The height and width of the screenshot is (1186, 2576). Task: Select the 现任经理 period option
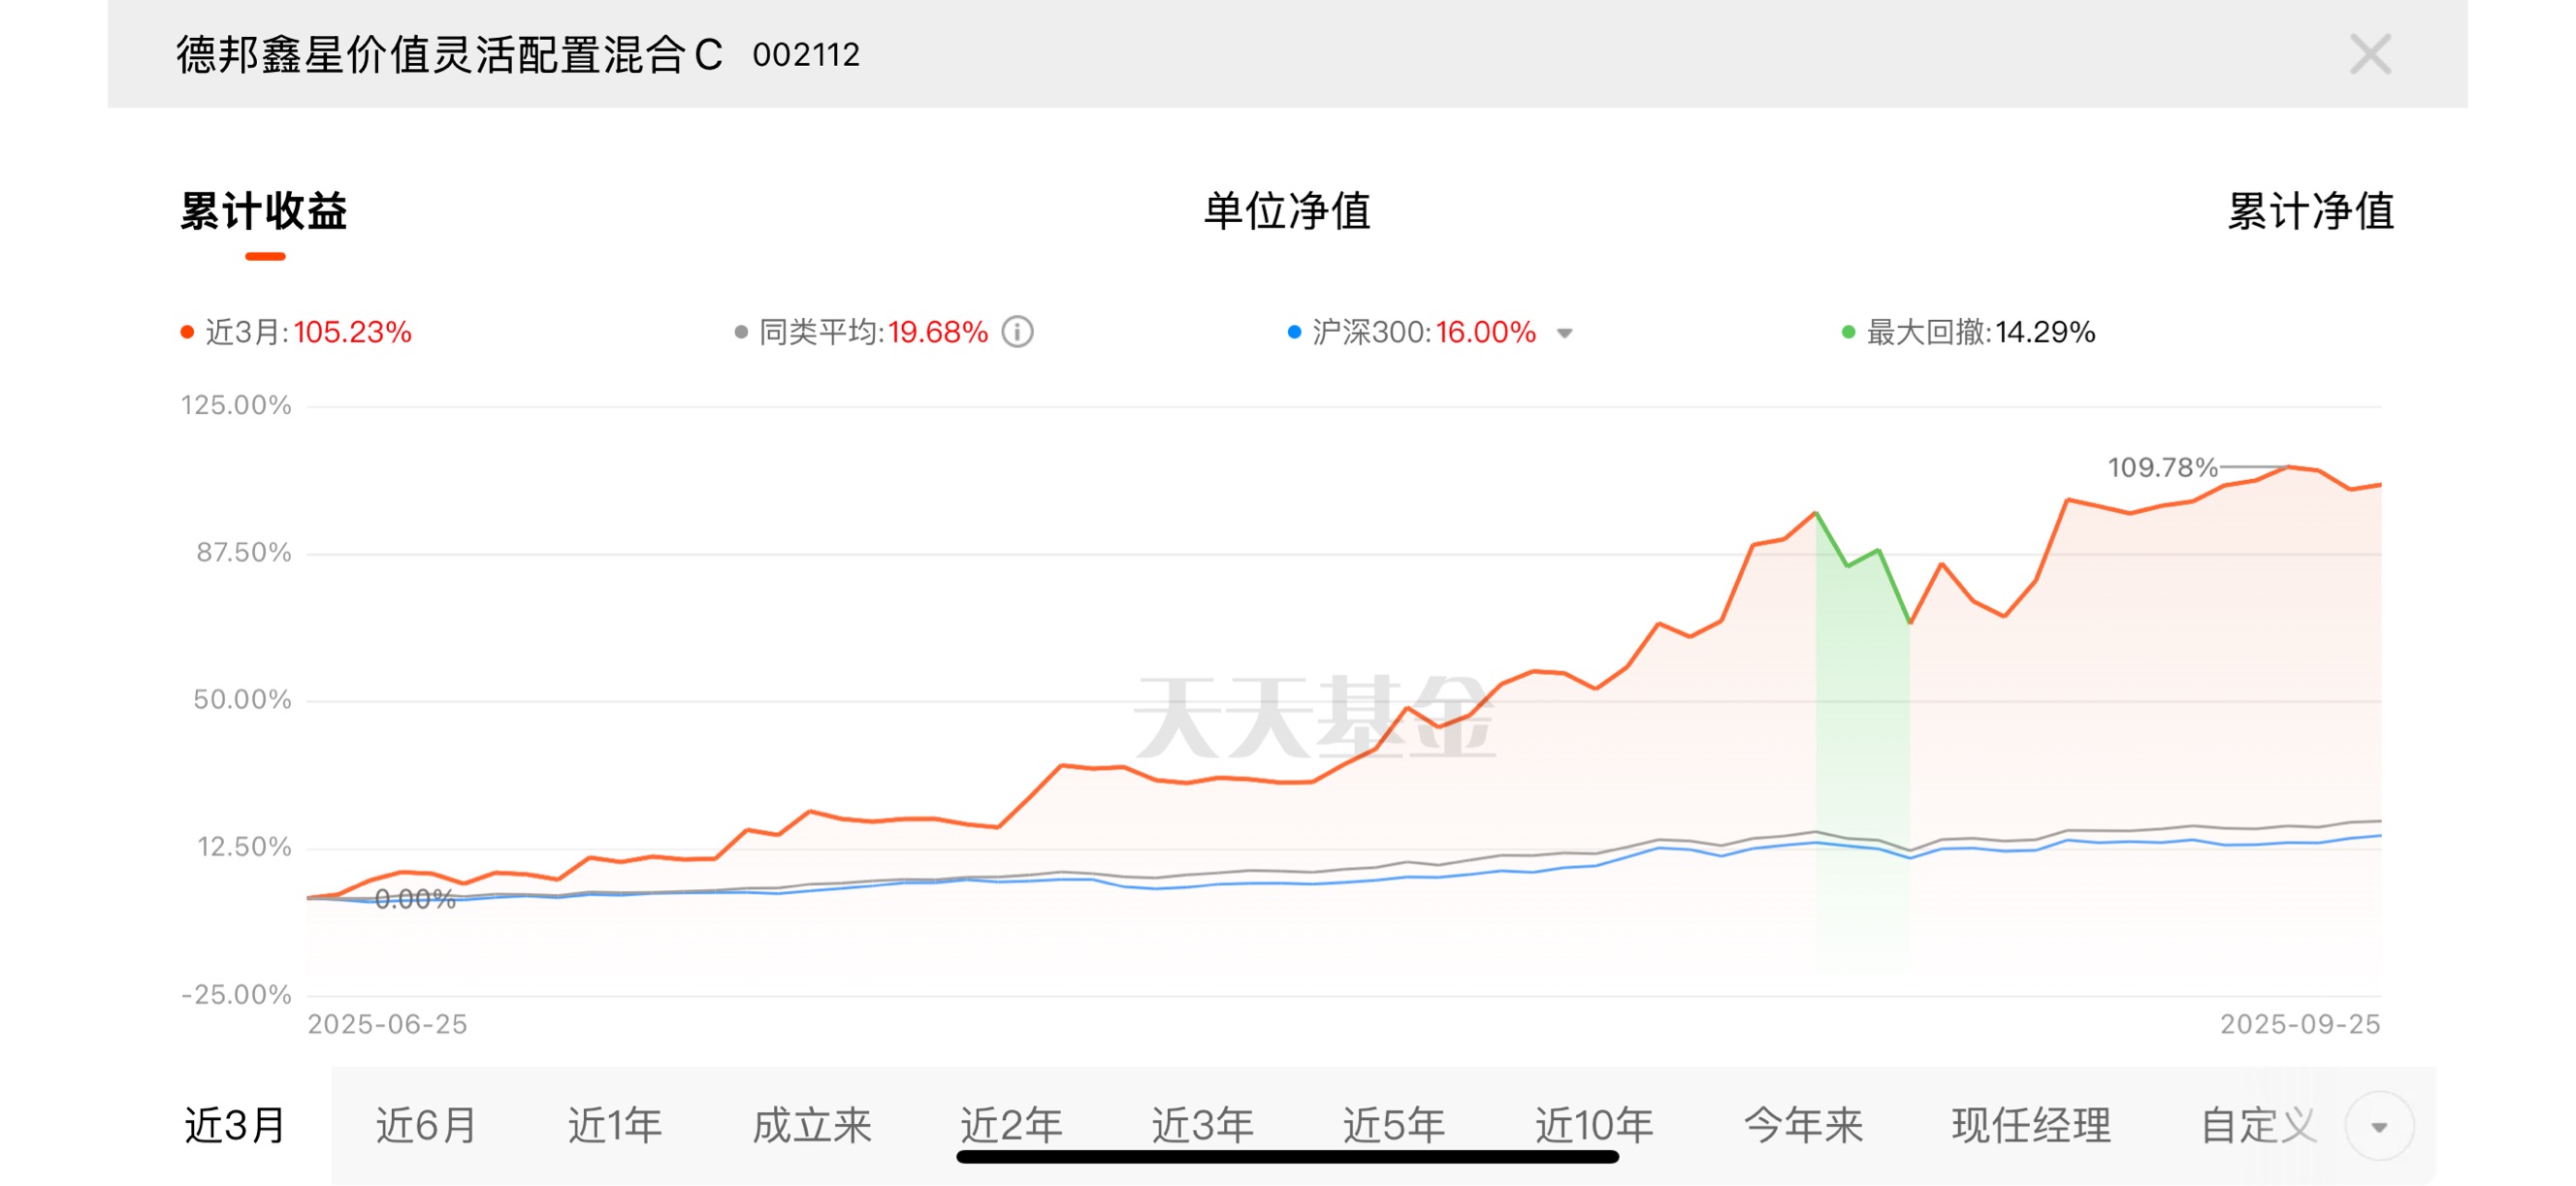click(x=2031, y=1126)
